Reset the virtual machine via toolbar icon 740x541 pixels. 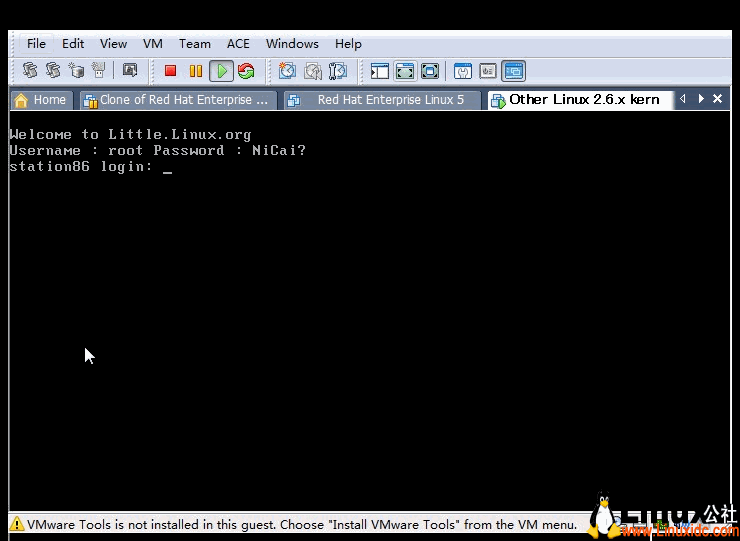coord(246,71)
